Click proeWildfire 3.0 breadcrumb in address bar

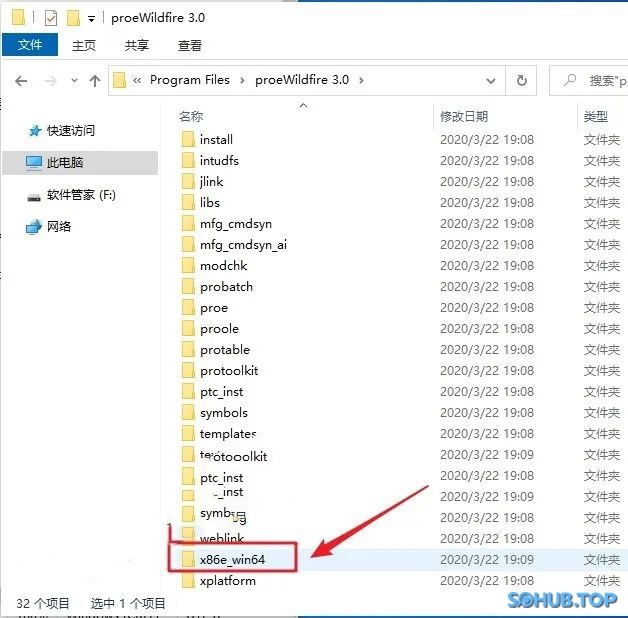(x=302, y=80)
